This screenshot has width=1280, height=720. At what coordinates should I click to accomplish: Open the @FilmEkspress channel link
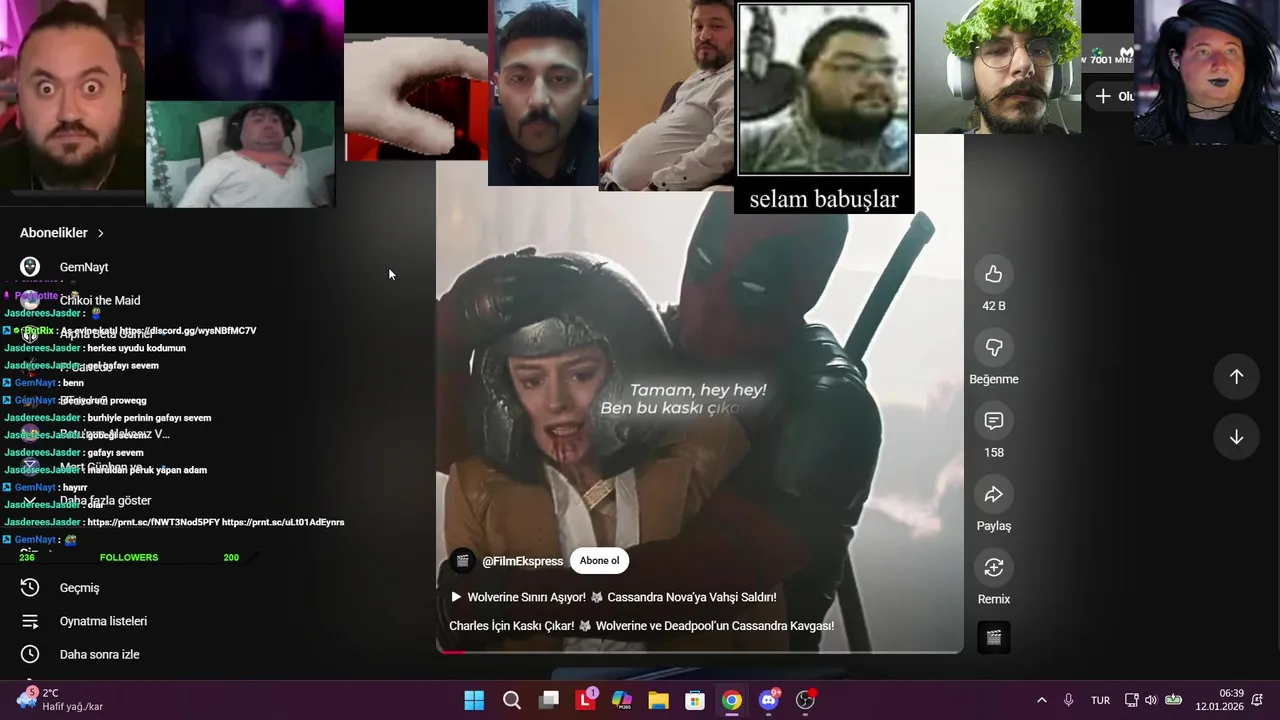pos(522,561)
